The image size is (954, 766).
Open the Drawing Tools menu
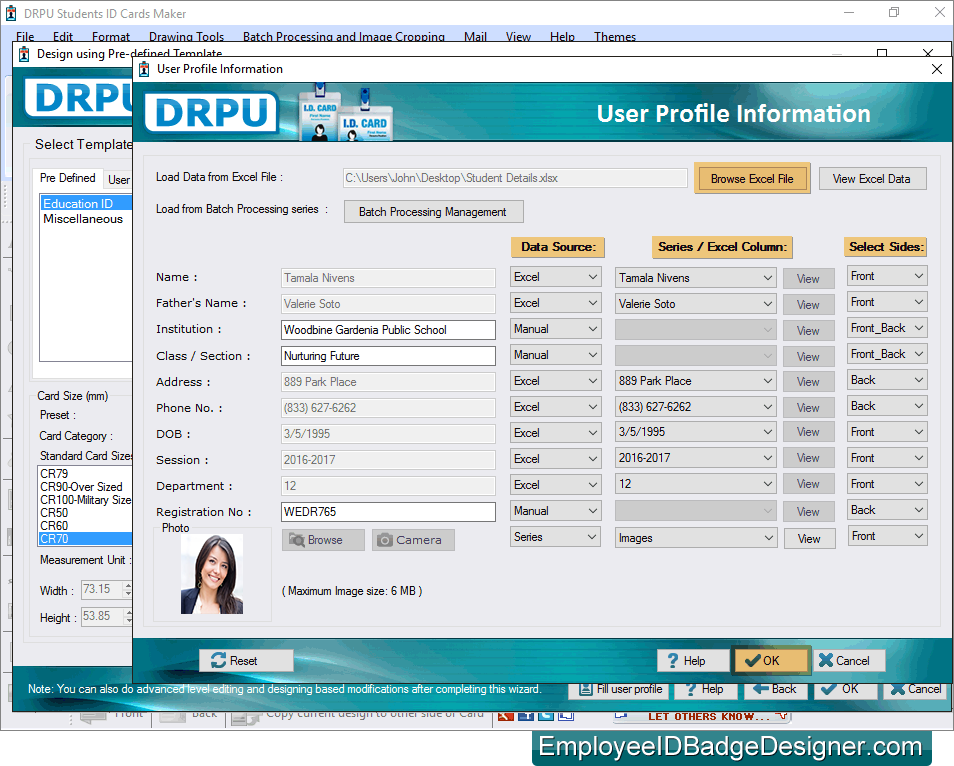tap(186, 37)
